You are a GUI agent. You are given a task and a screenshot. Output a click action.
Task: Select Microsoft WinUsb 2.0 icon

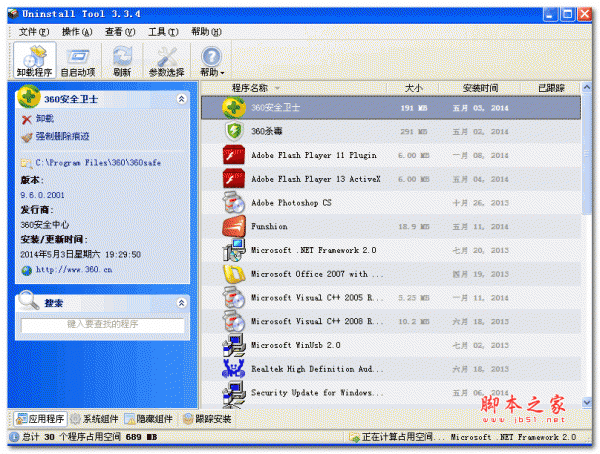tap(234, 345)
